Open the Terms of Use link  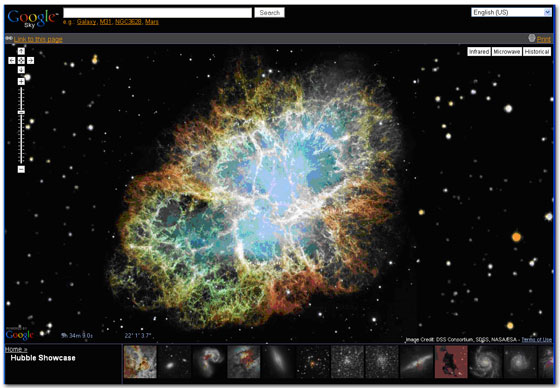[x=536, y=339]
